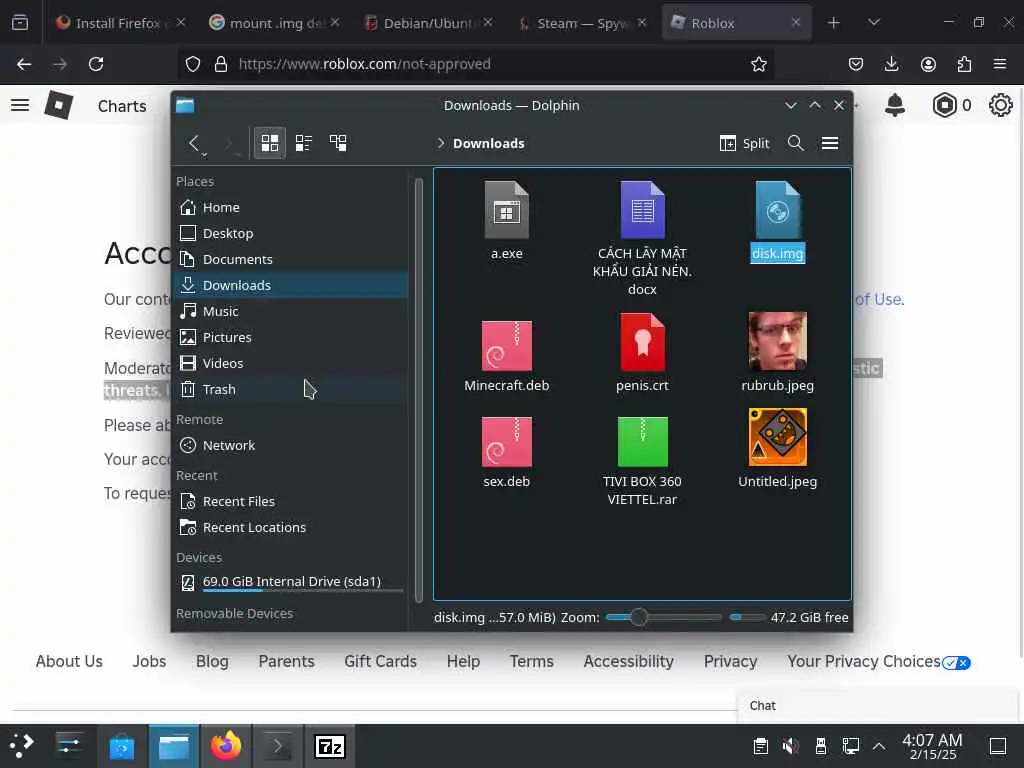Go back in Dolphin navigation history
Screen dimensions: 1024x768
pyautogui.click(x=194, y=143)
